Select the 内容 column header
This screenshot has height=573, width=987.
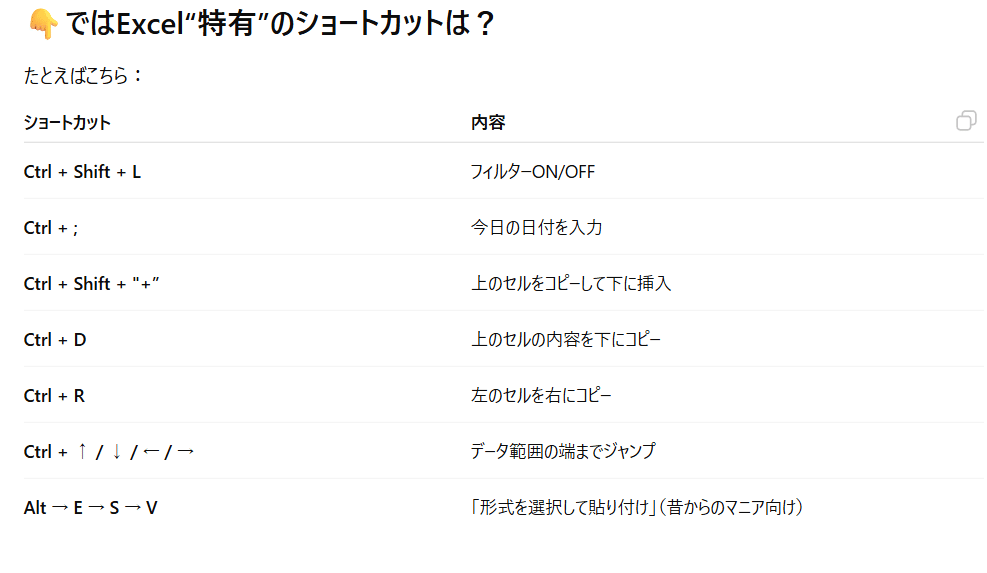488,123
